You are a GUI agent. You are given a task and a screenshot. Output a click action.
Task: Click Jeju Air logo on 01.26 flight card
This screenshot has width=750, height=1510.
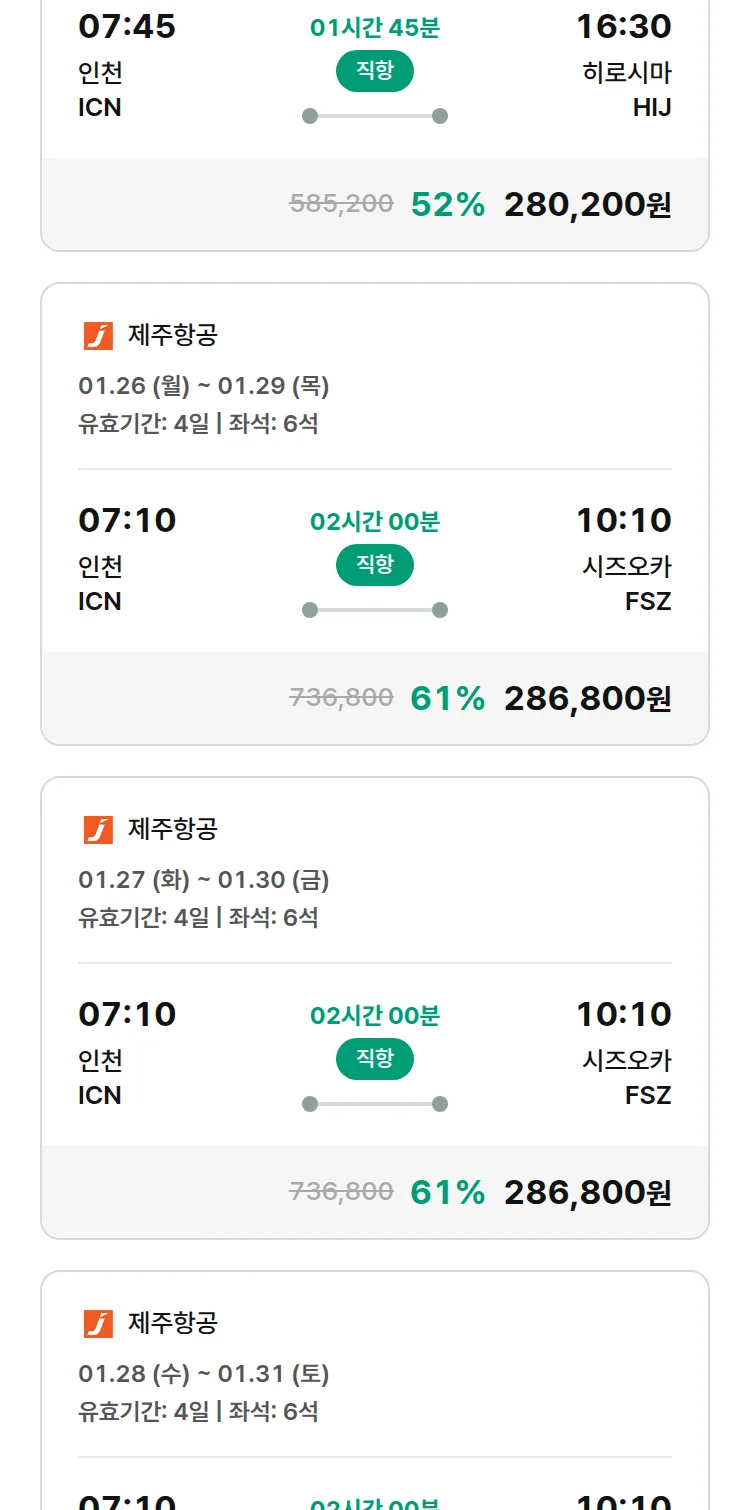tap(98, 336)
